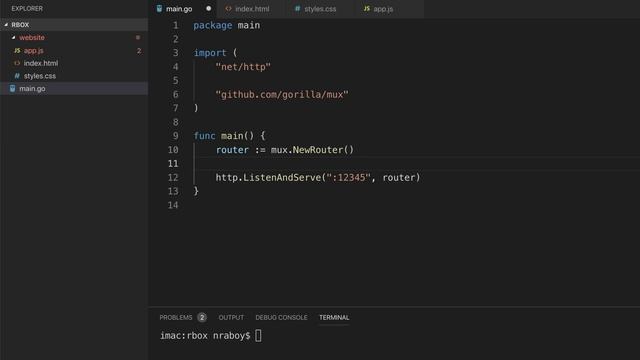Switch to the OUTPUT panel tab
Image resolution: width=640 pixels, height=360 pixels.
(231, 318)
